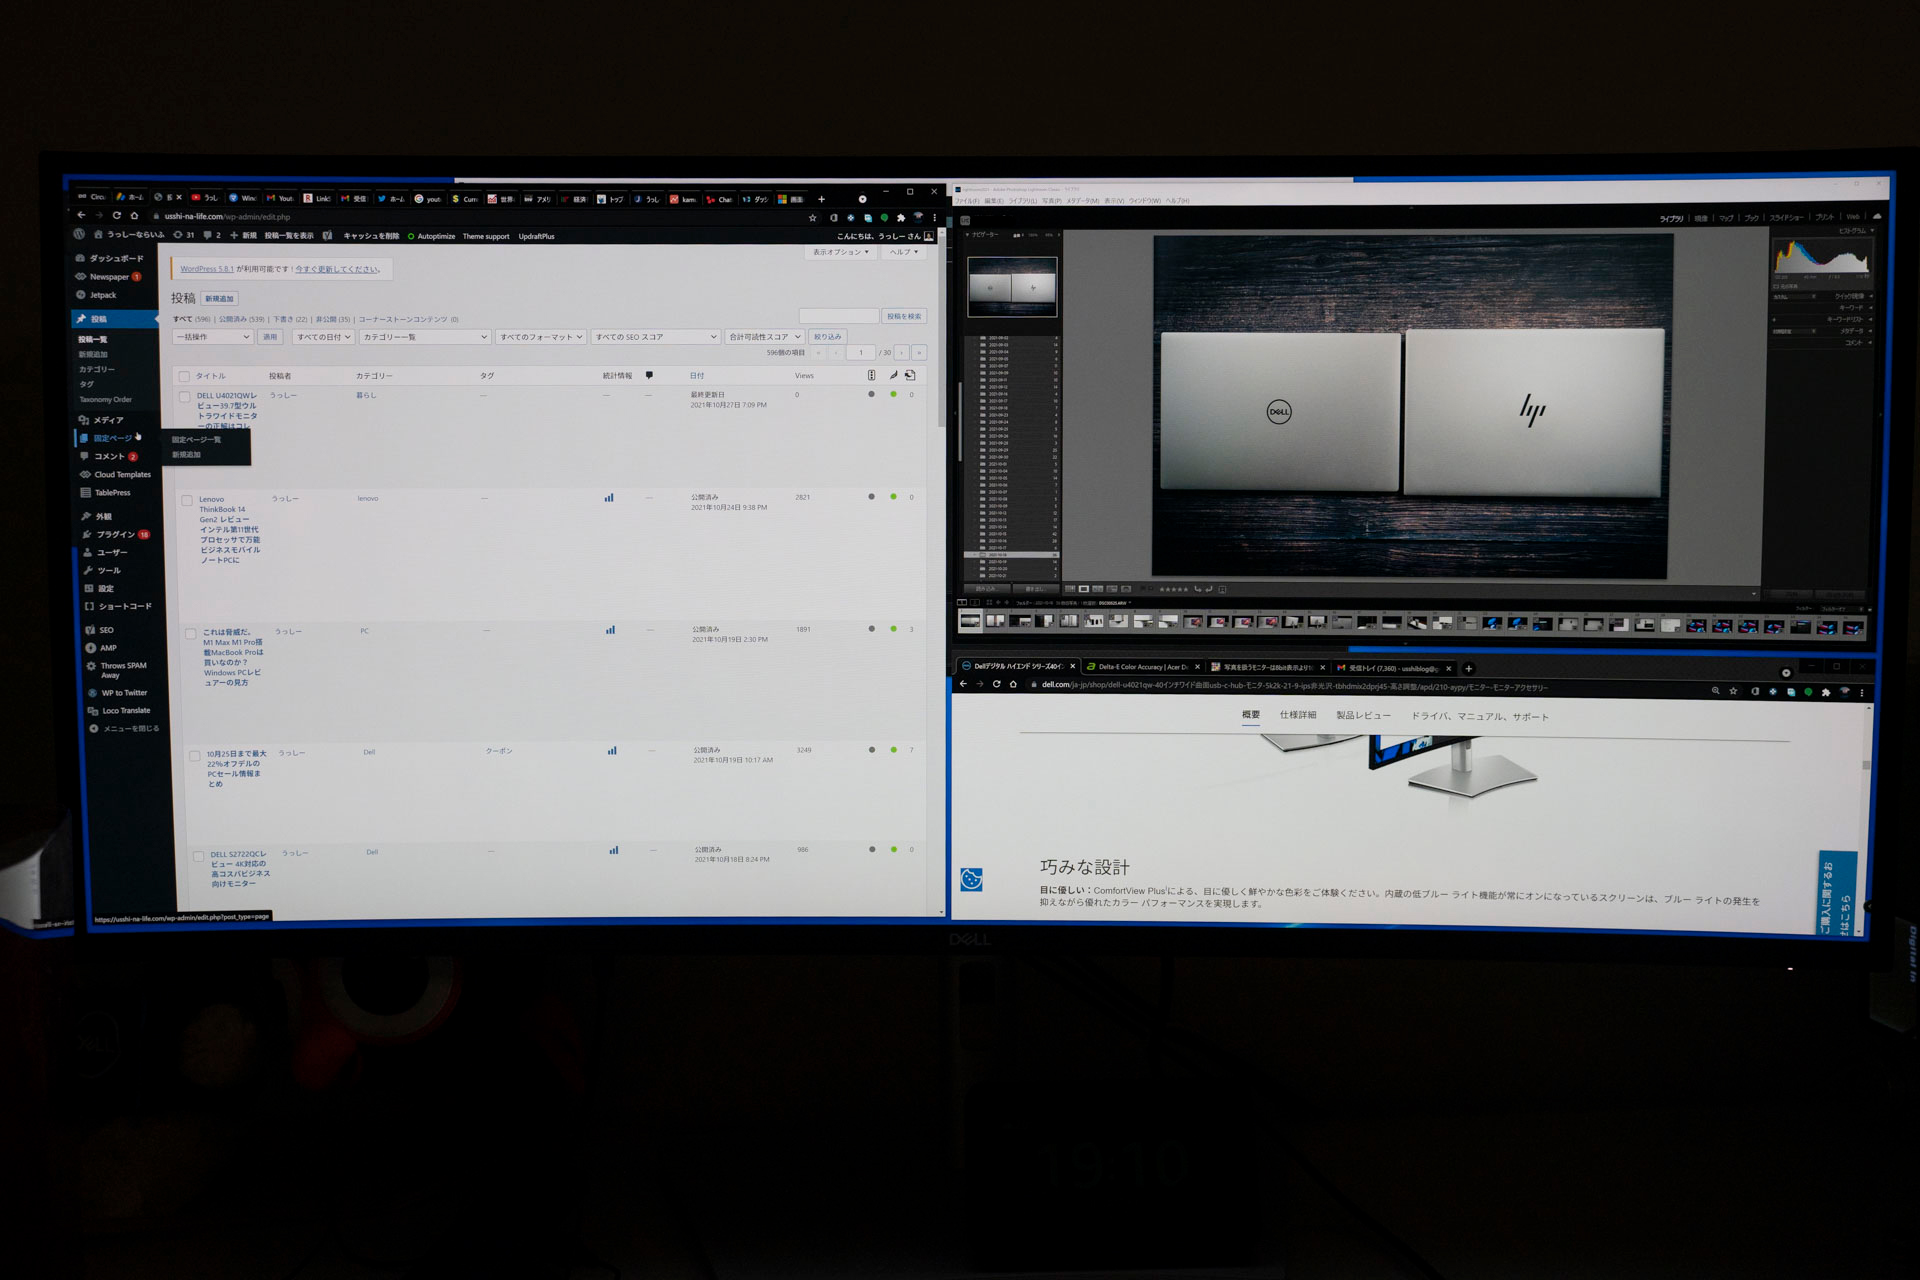The height and width of the screenshot is (1280, 1920).
Task: Select Loupe view in the Lightroom toolbar
Action: 1084,589
